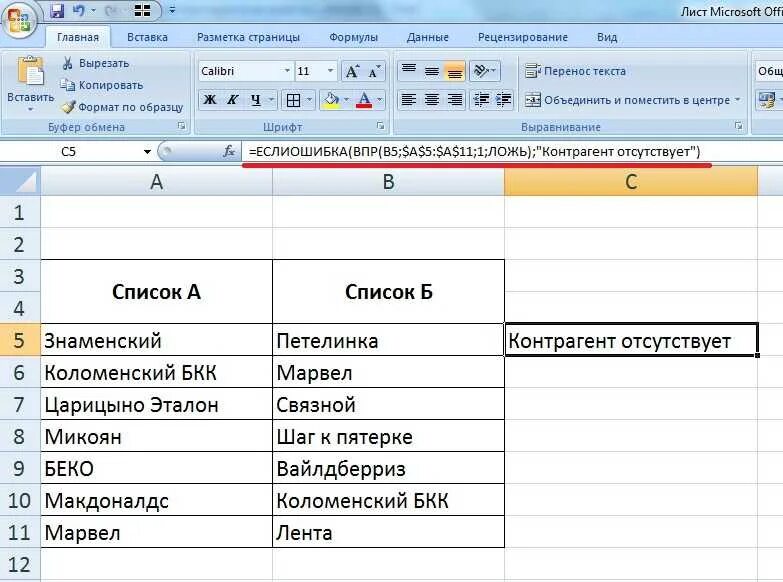Apply yellow fill color bucket
Image resolution: width=783 pixels, height=582 pixels.
pos(332,100)
